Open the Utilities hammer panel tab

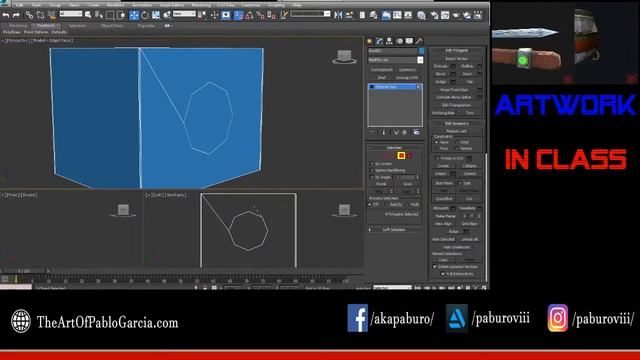pyautogui.click(x=419, y=41)
